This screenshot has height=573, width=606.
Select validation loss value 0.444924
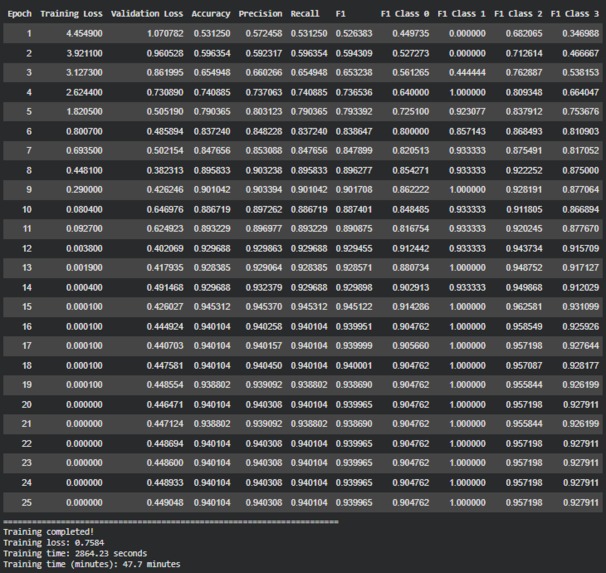tap(165, 326)
